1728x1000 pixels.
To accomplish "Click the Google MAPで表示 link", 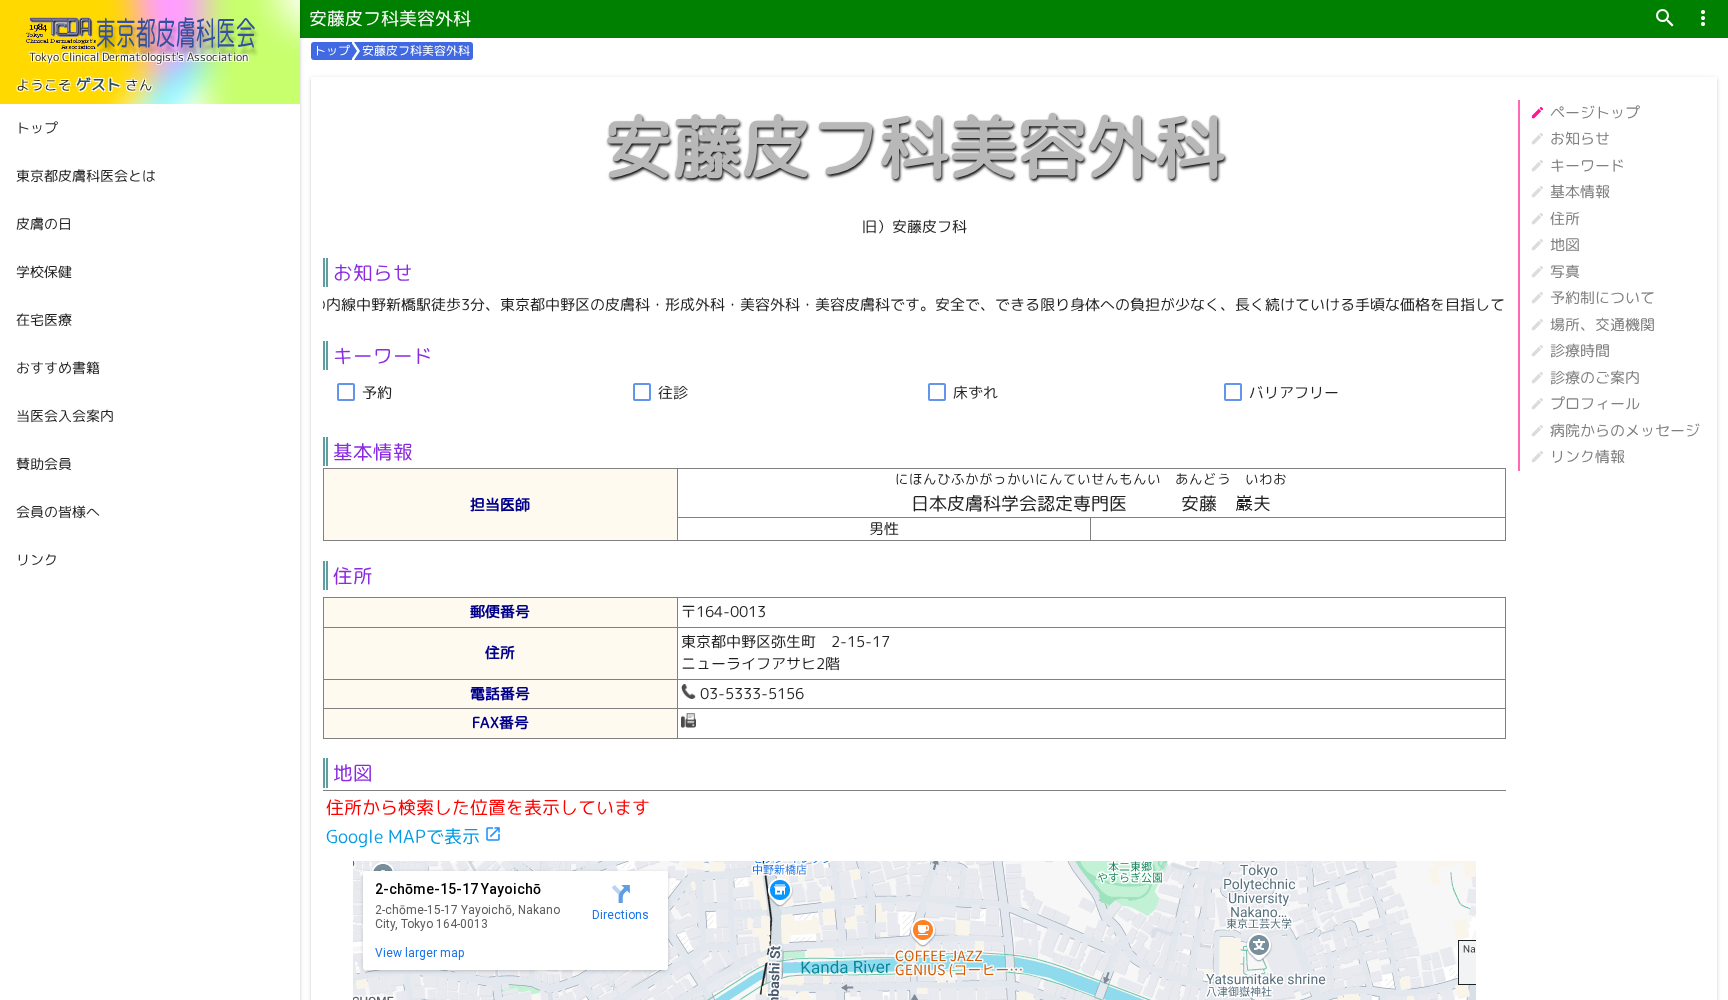I will [402, 836].
